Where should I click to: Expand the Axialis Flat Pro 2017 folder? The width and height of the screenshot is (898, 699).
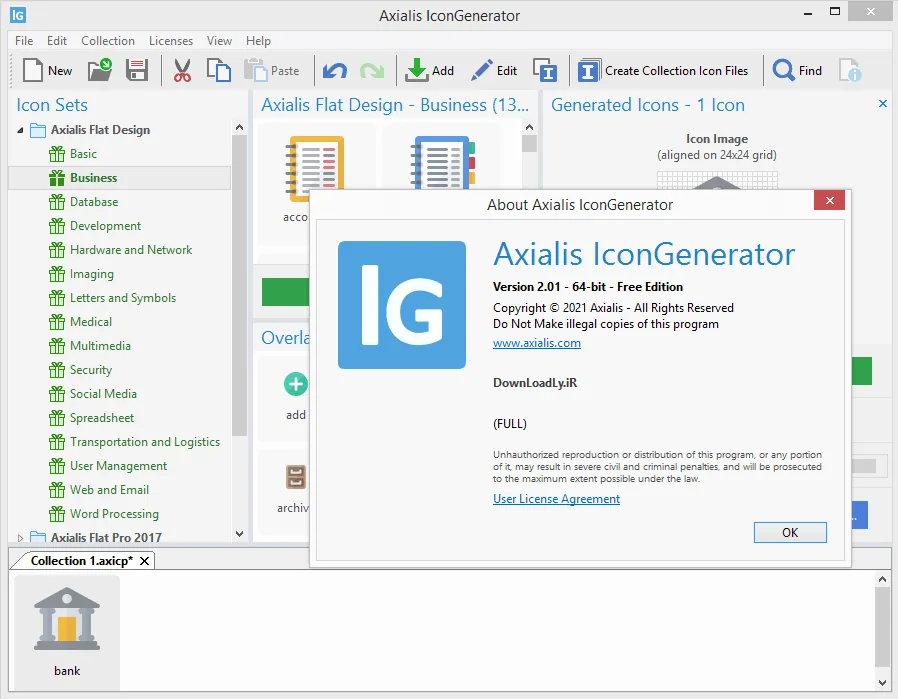click(x=20, y=538)
